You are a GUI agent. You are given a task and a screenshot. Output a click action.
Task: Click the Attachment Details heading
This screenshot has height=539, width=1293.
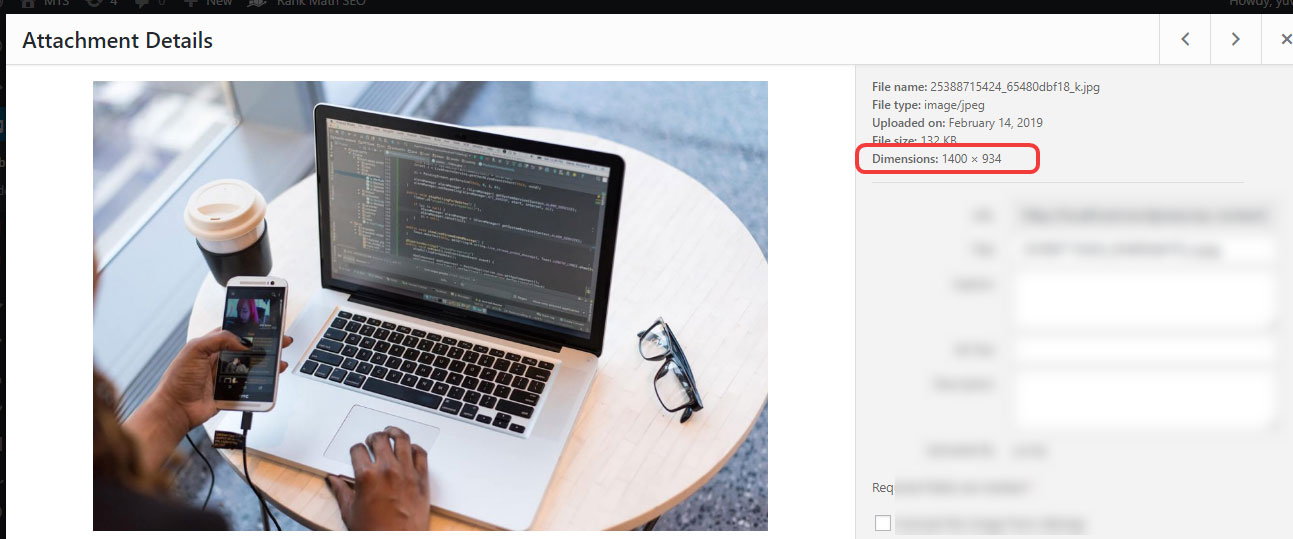tap(117, 41)
